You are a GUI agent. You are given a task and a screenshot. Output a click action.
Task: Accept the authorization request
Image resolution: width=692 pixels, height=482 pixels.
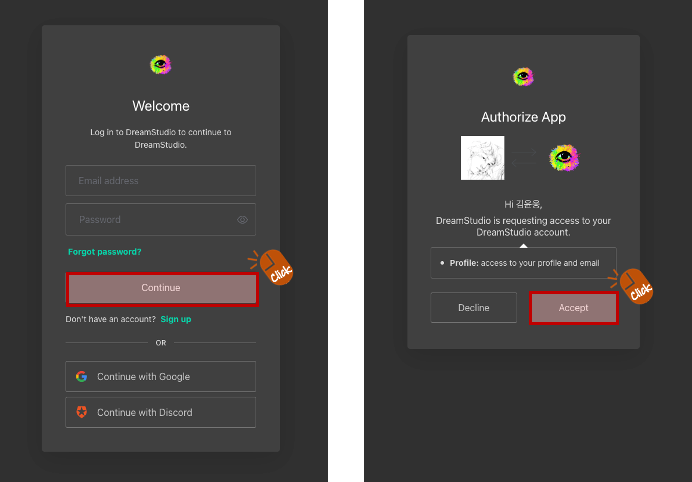574,308
